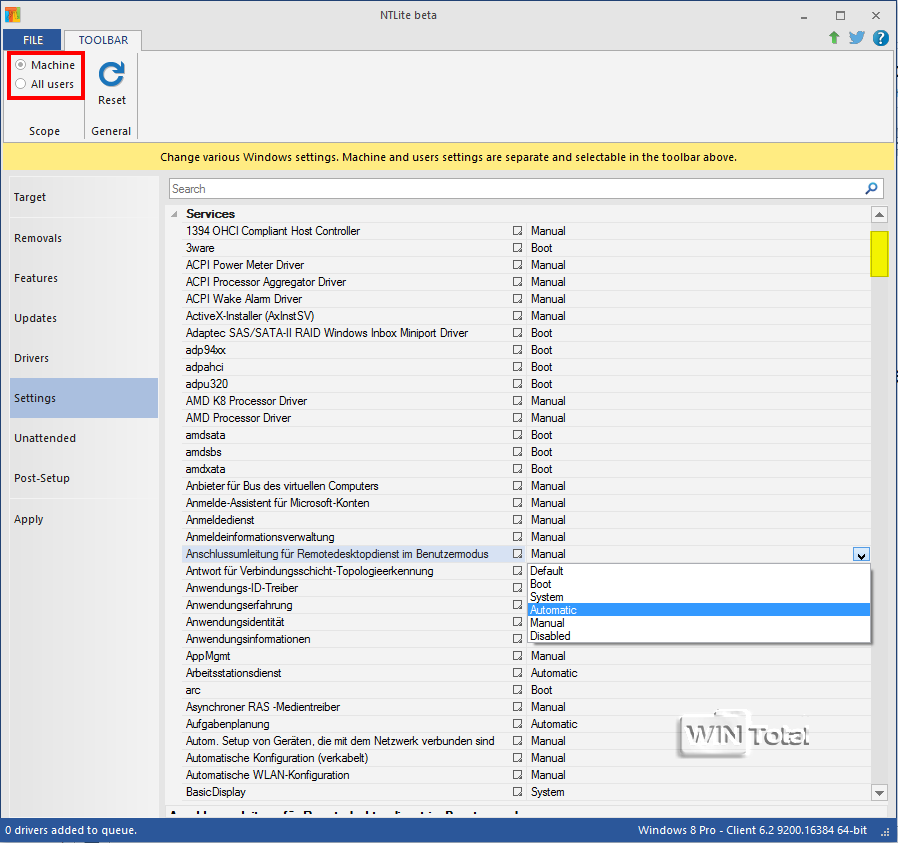Collapse the Services group
This screenshot has height=843, width=898.
(x=174, y=214)
